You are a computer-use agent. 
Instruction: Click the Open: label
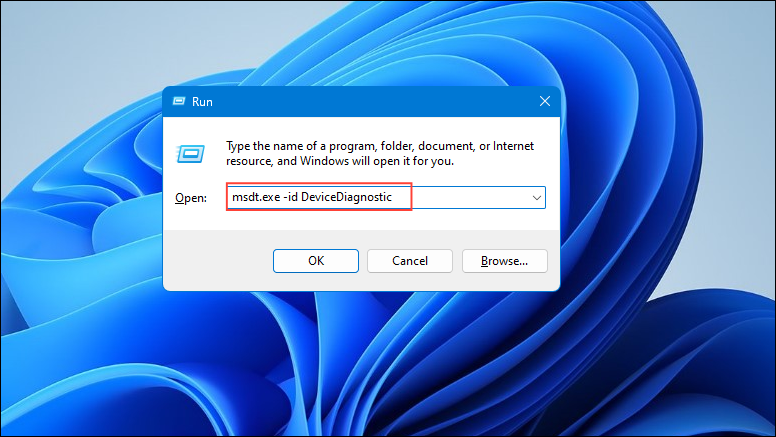(x=191, y=198)
